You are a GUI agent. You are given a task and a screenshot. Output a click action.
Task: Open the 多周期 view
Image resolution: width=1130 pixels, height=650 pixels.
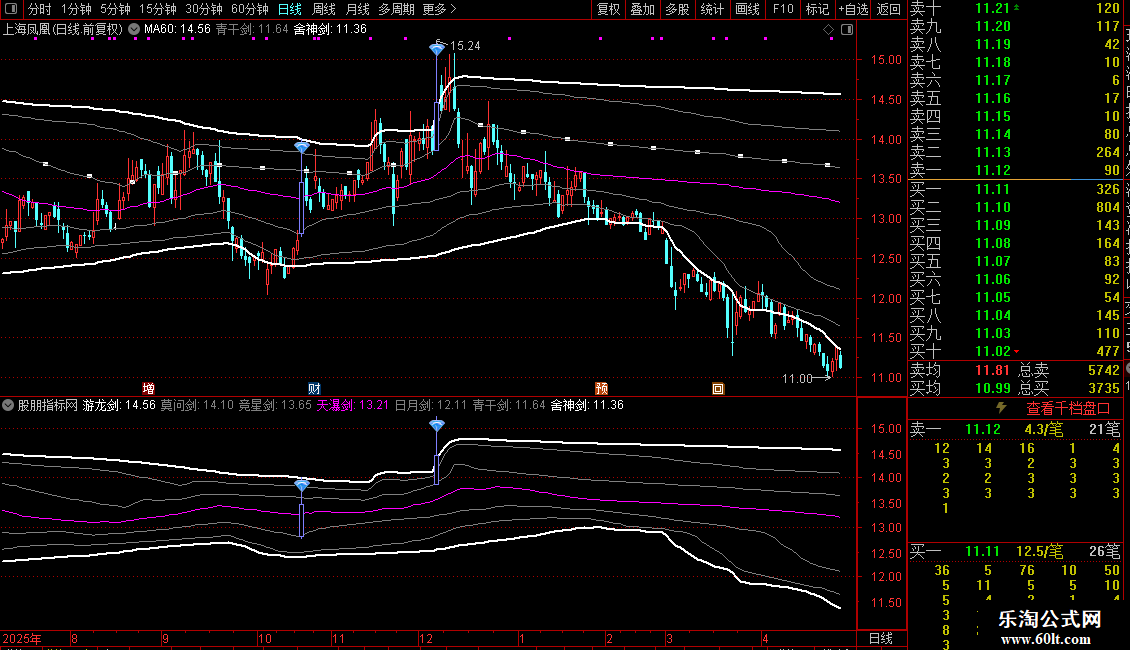click(x=396, y=9)
